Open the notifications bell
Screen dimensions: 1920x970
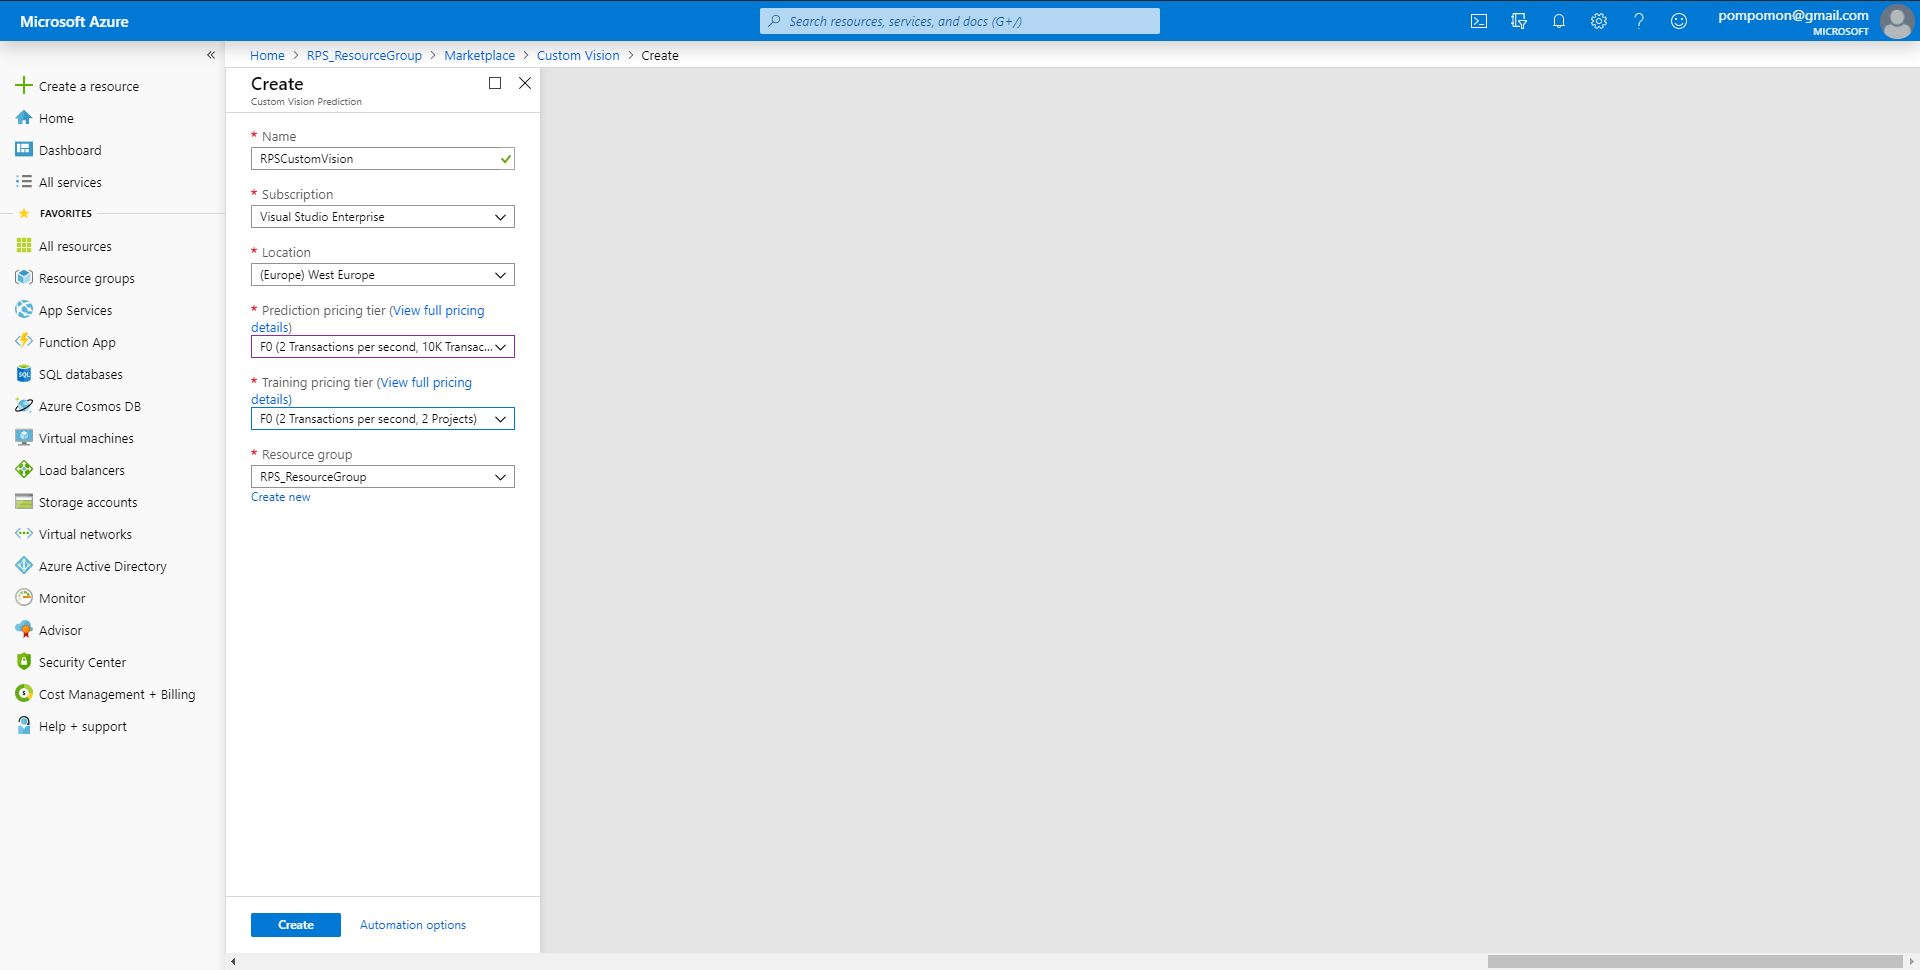1559,21
